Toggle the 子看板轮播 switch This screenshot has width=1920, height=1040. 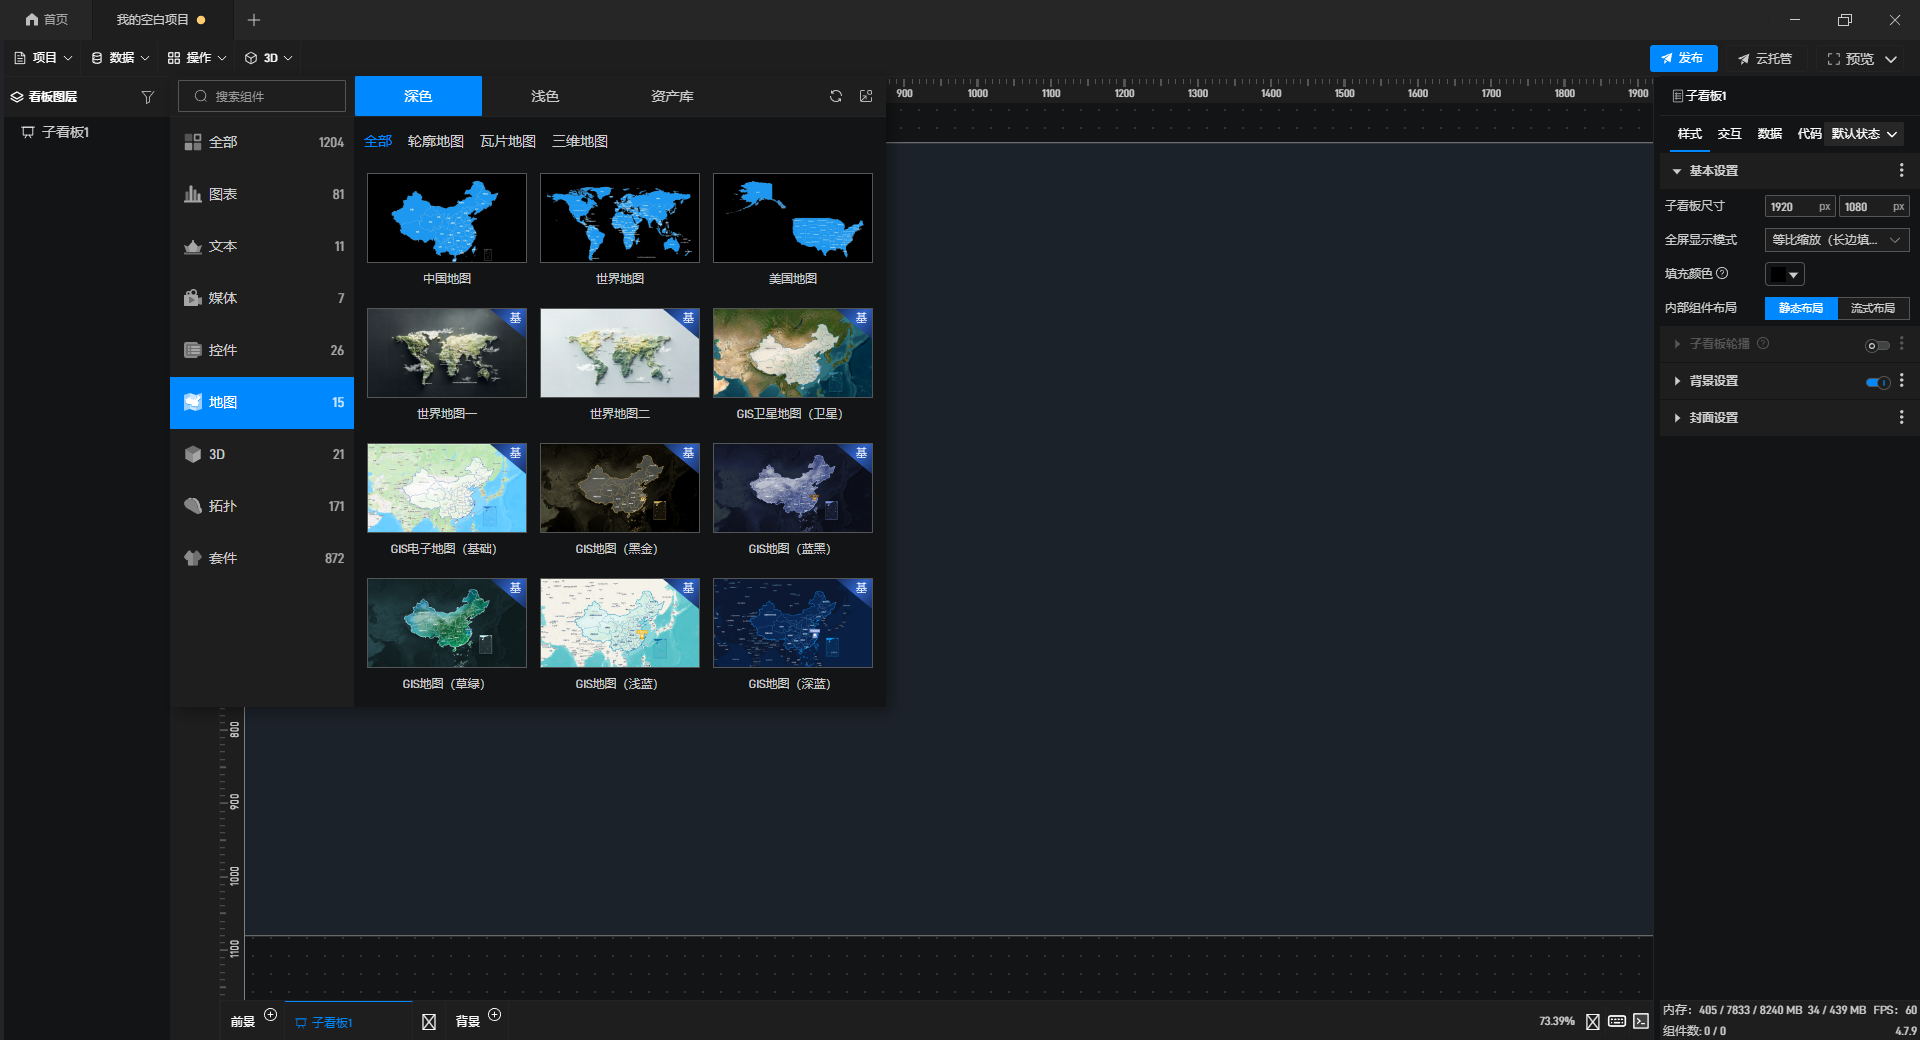(x=1878, y=345)
